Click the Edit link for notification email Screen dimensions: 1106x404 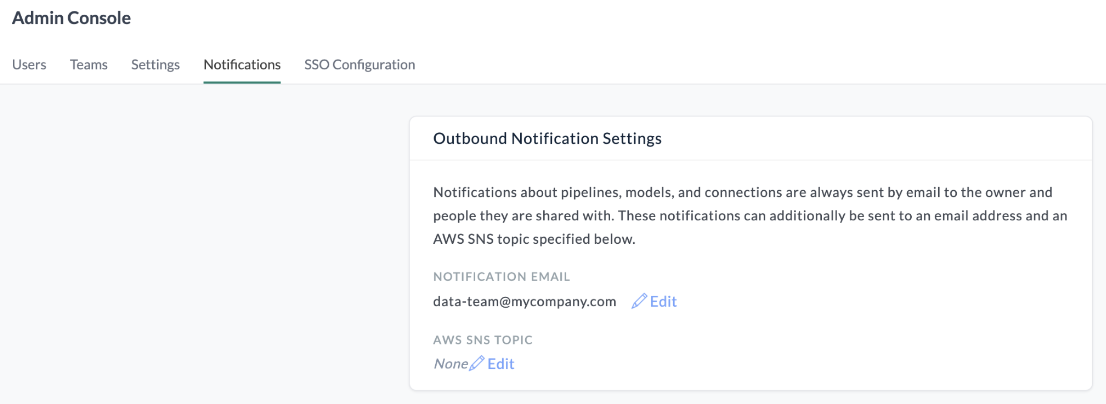663,301
